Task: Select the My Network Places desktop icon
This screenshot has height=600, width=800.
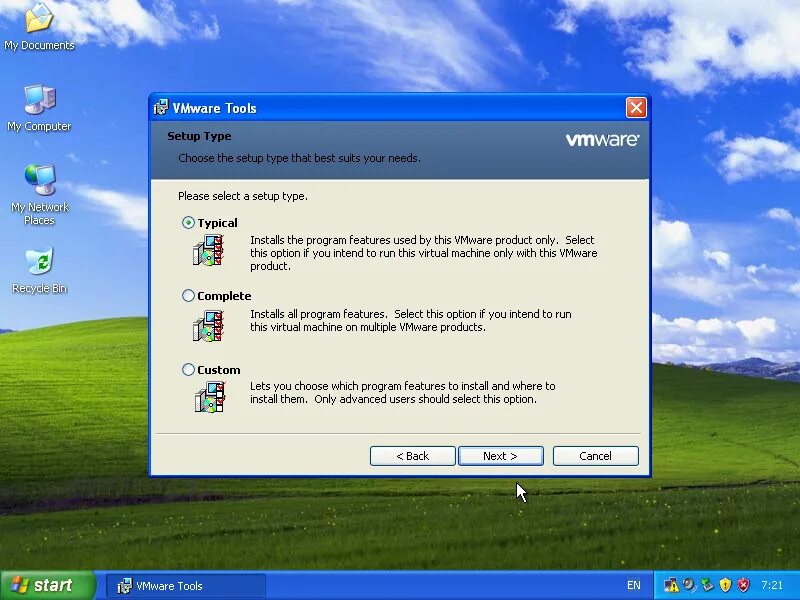Action: coord(39,195)
